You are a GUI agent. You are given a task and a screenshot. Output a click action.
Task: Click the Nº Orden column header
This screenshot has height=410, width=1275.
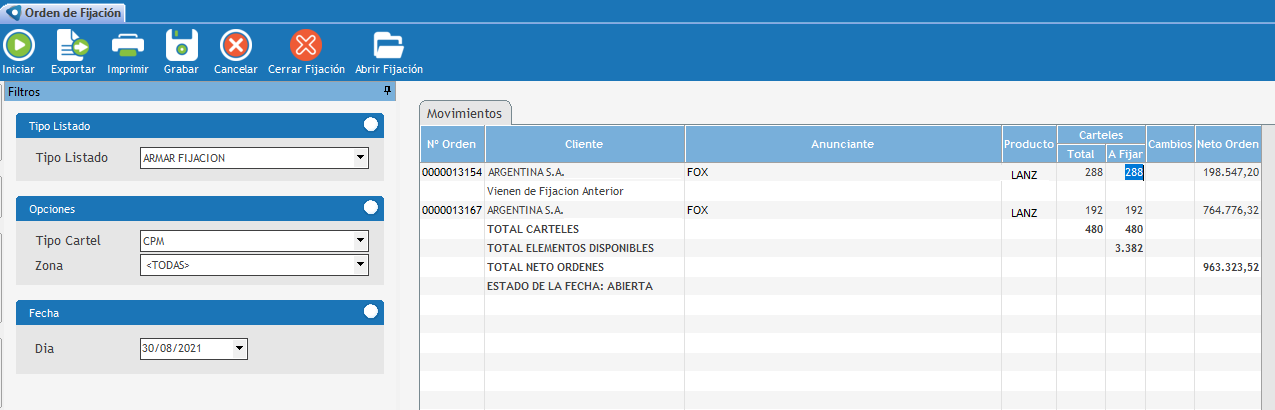451,144
